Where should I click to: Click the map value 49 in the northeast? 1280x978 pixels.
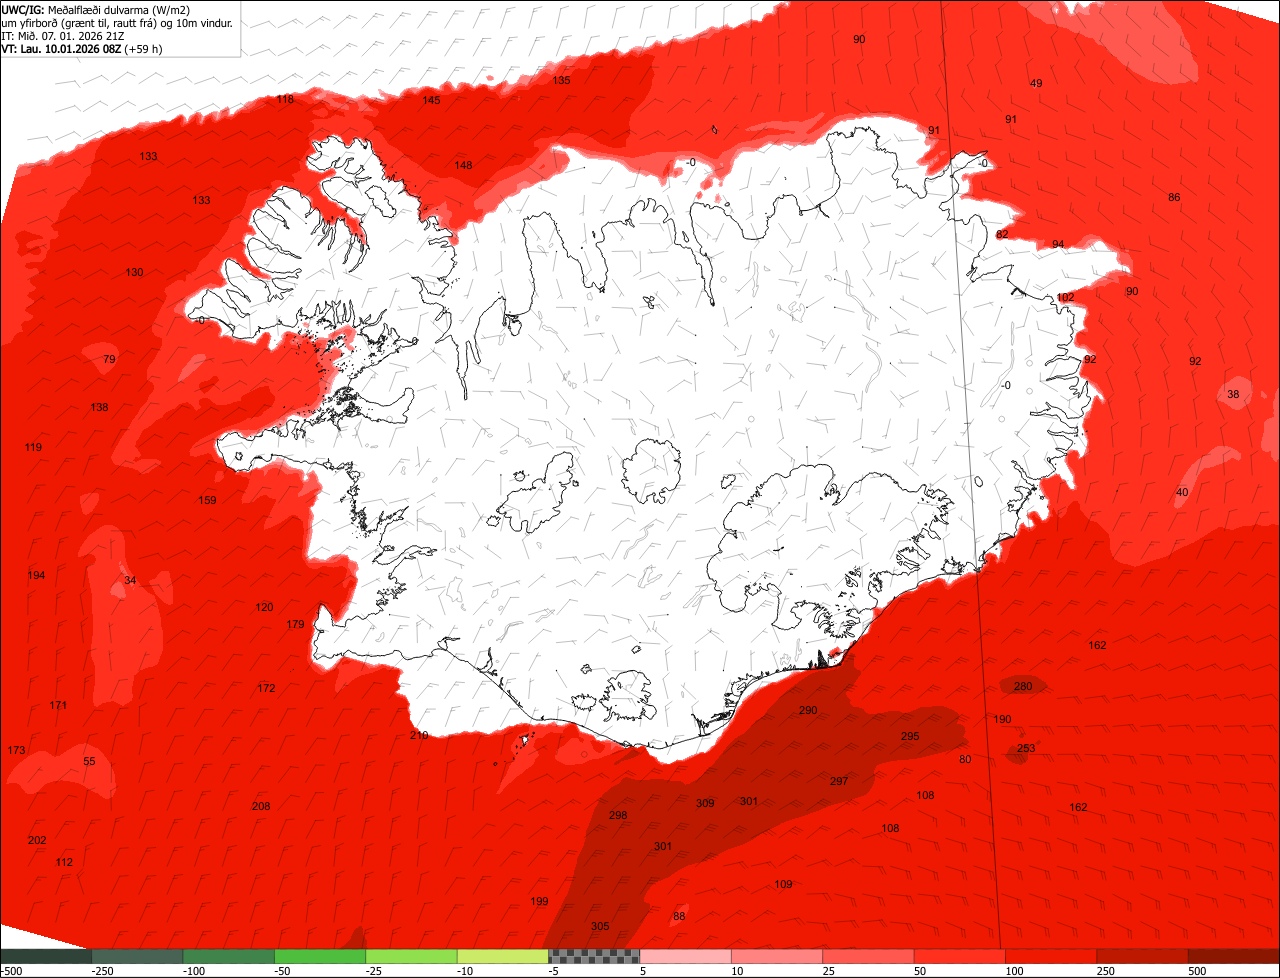click(1036, 83)
